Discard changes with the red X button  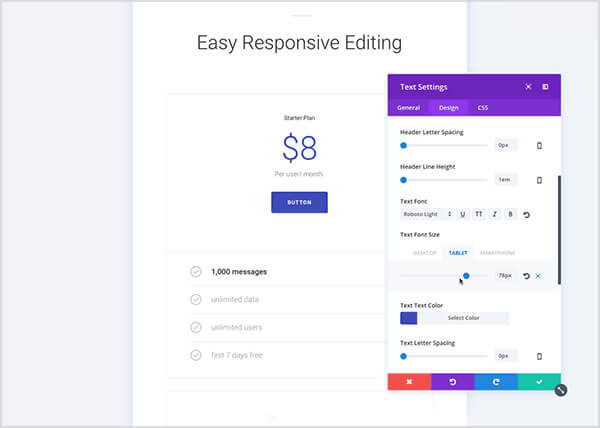tap(409, 382)
